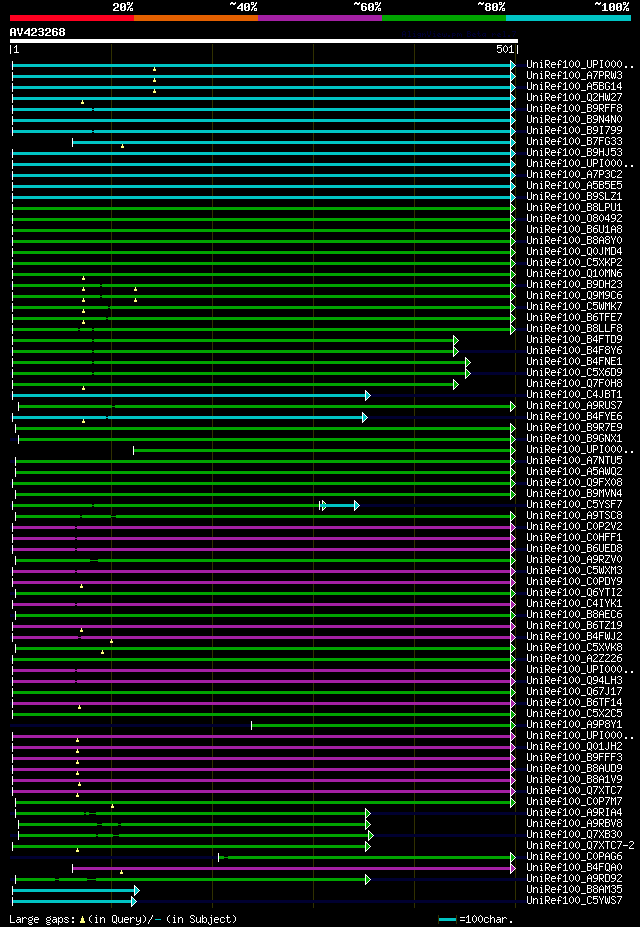Click the red 20% identity legend segment
Image resolution: width=640 pixels, height=927 pixels.
coord(72,18)
